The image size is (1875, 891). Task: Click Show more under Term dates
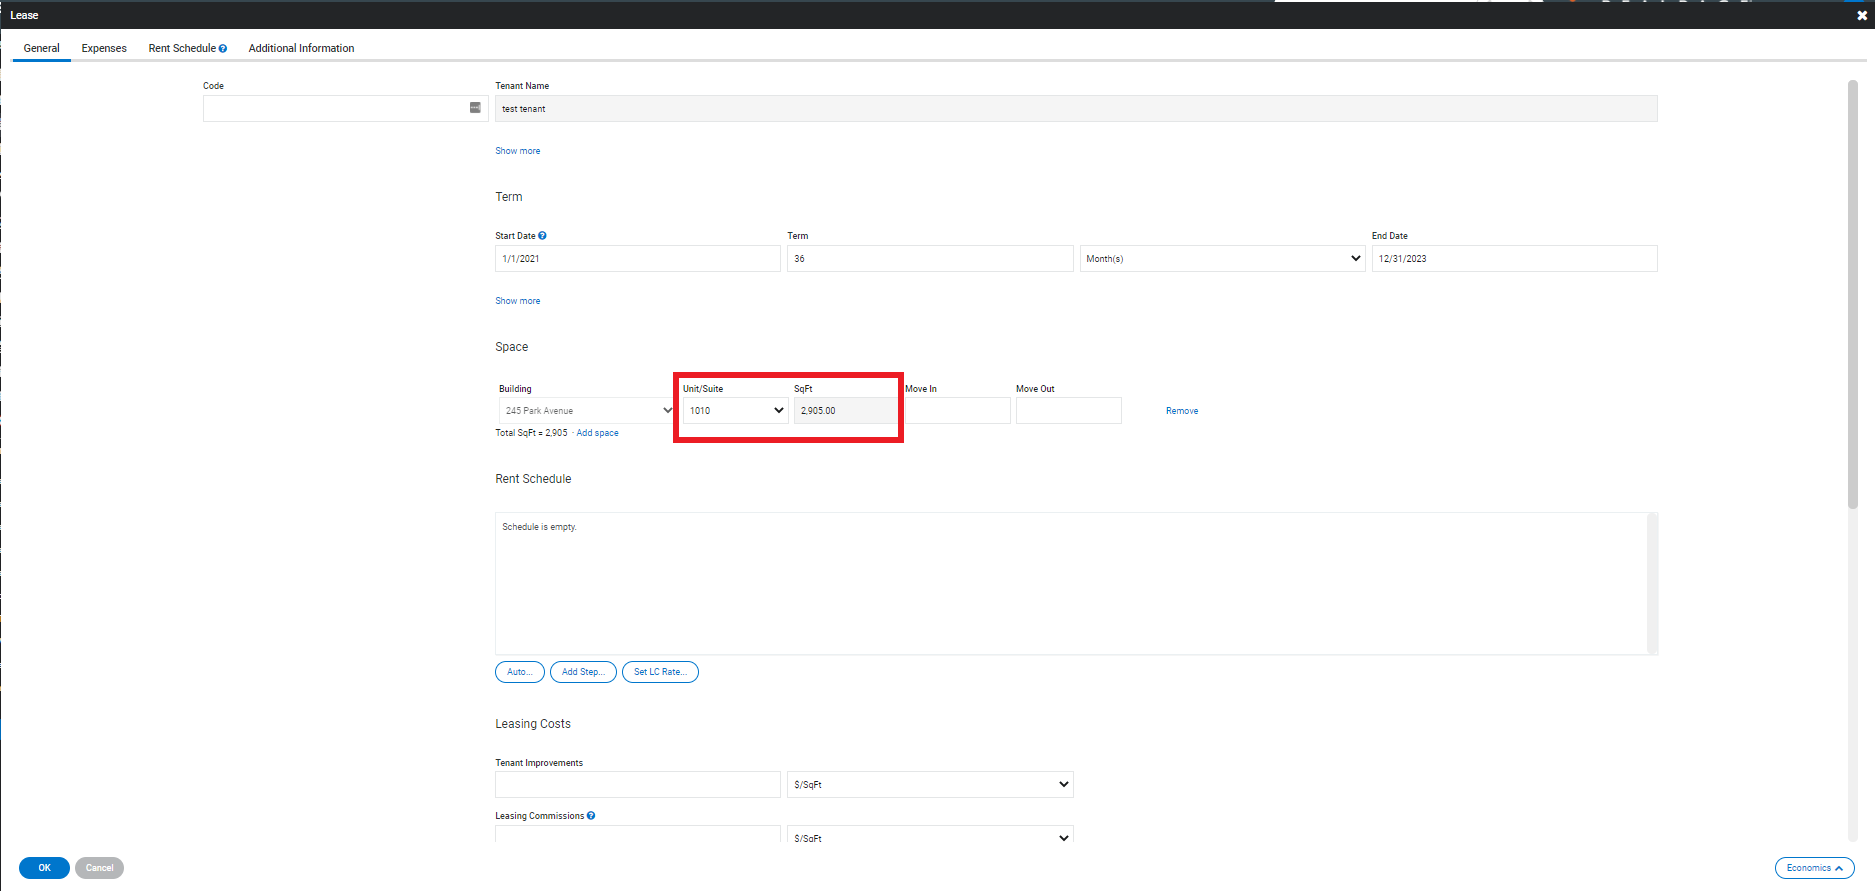517,301
